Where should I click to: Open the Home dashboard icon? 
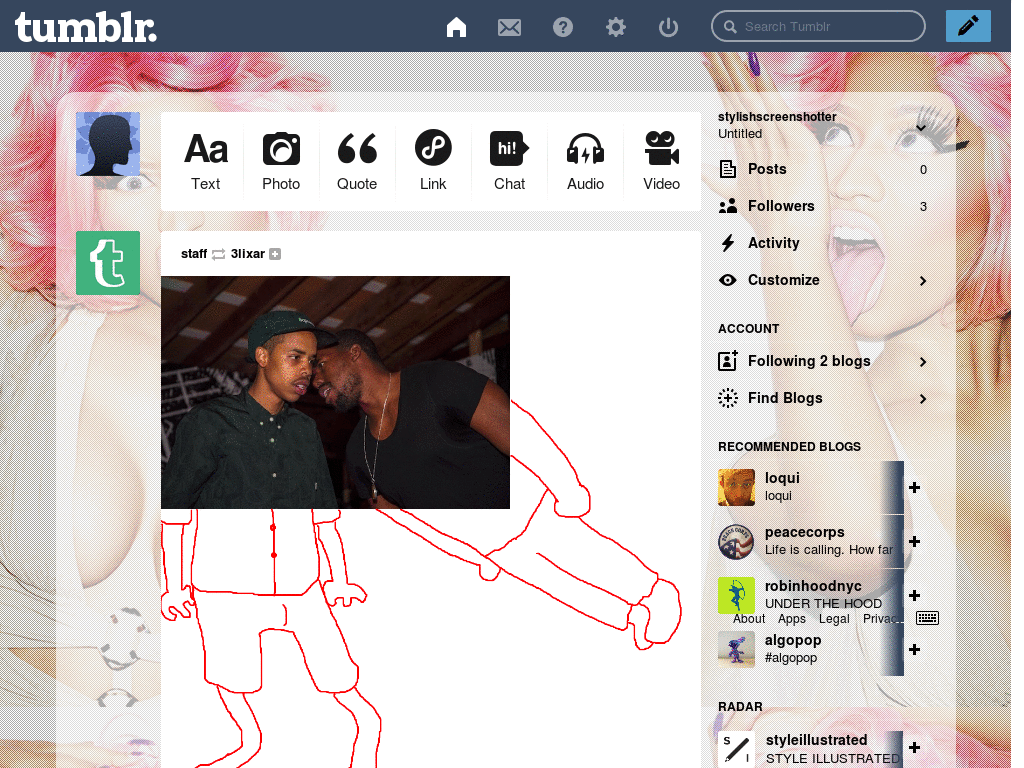(x=456, y=27)
